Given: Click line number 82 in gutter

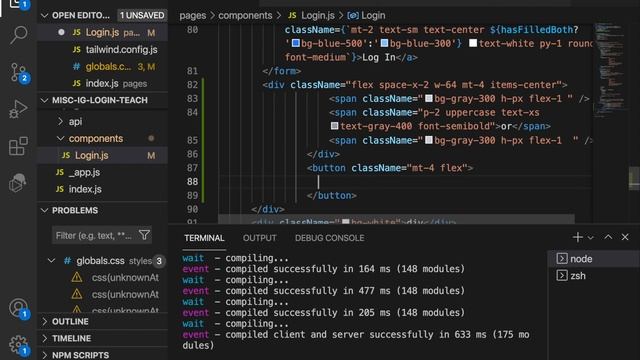Looking at the screenshot, I should click(192, 85).
